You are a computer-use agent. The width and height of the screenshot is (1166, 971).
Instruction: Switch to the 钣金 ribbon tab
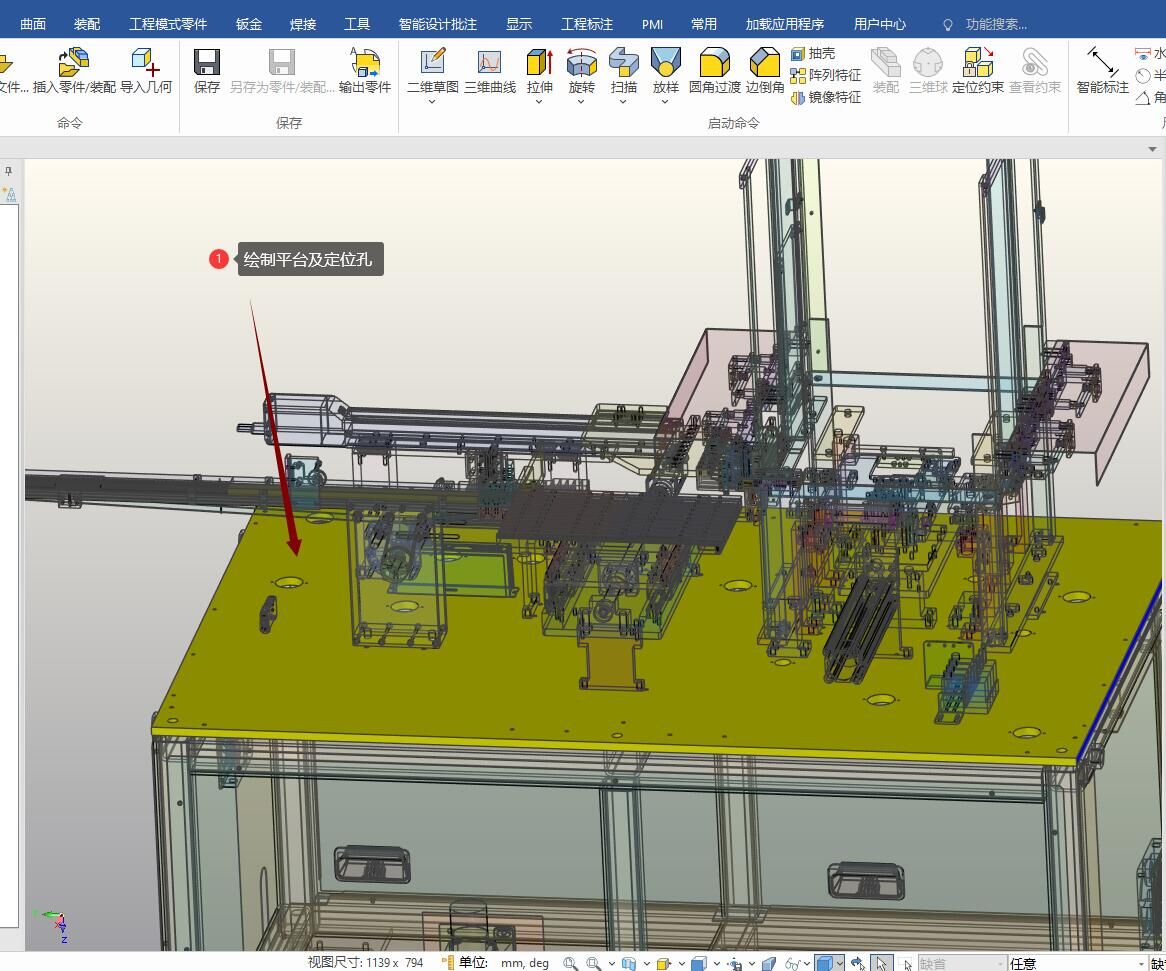249,24
